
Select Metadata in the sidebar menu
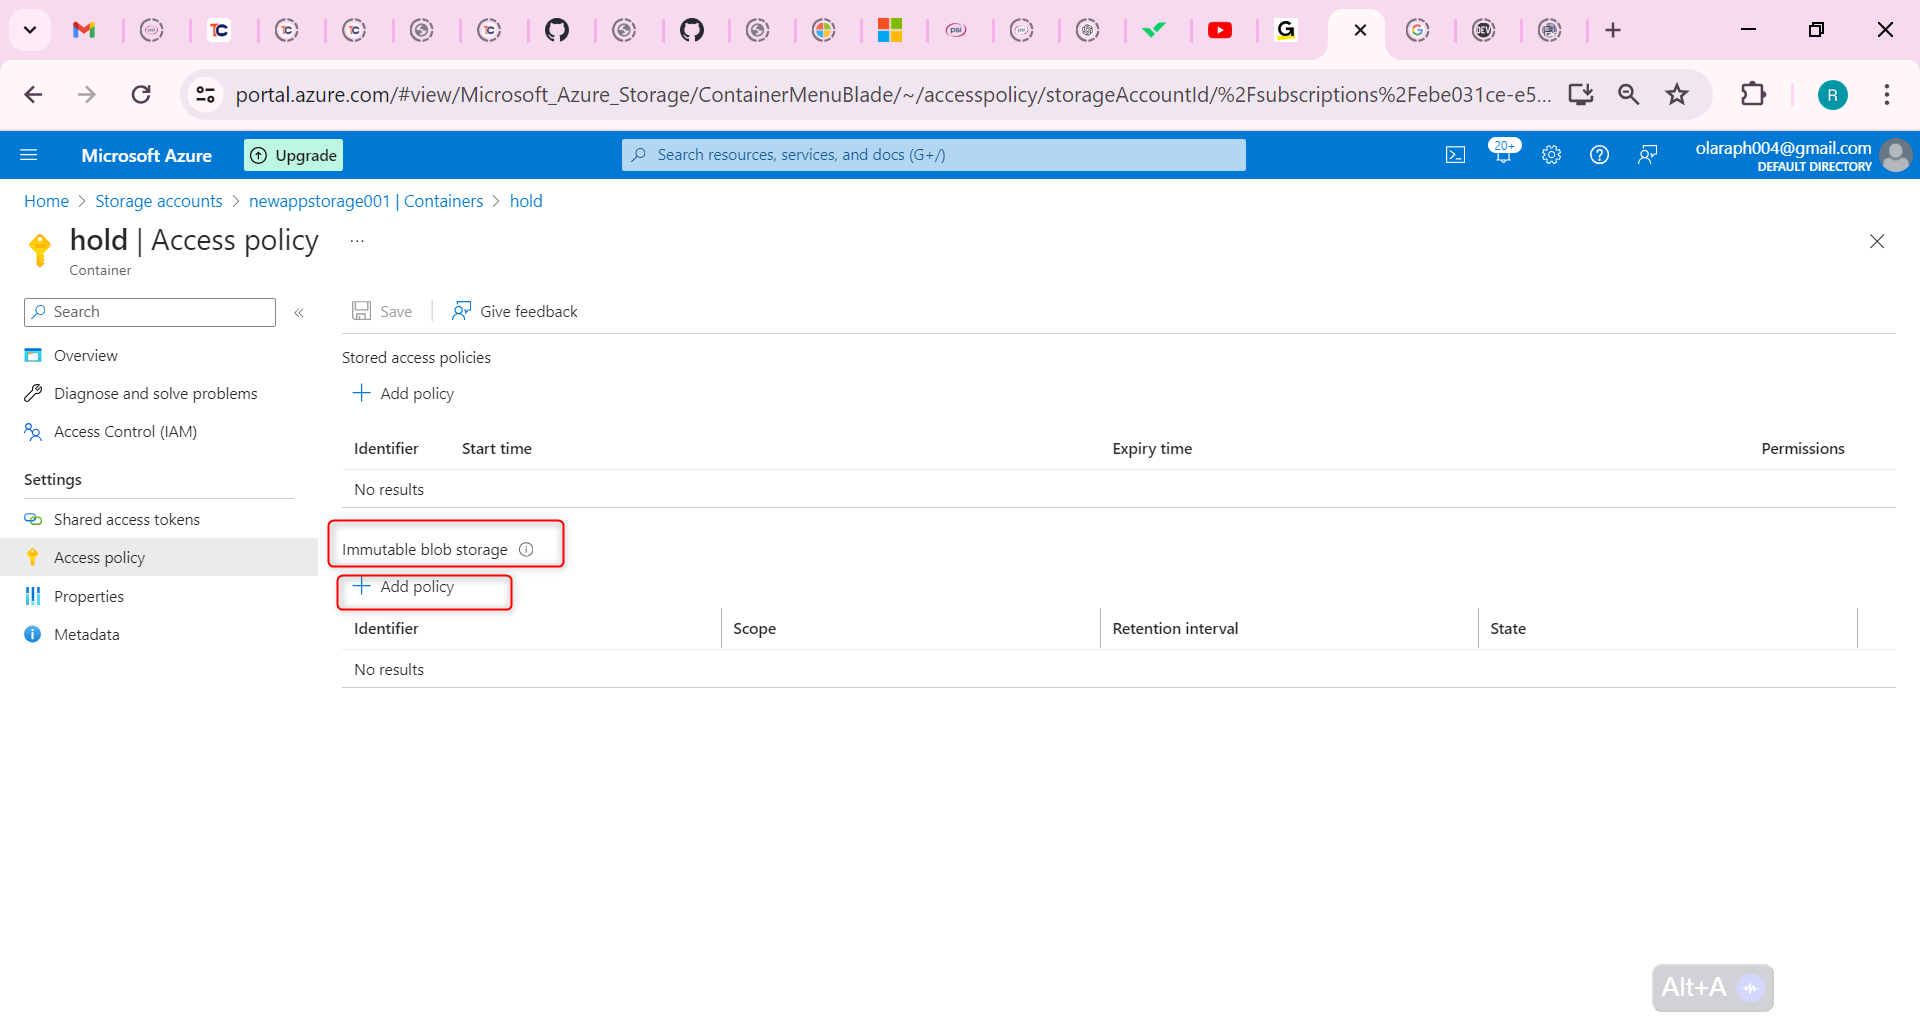tap(87, 633)
